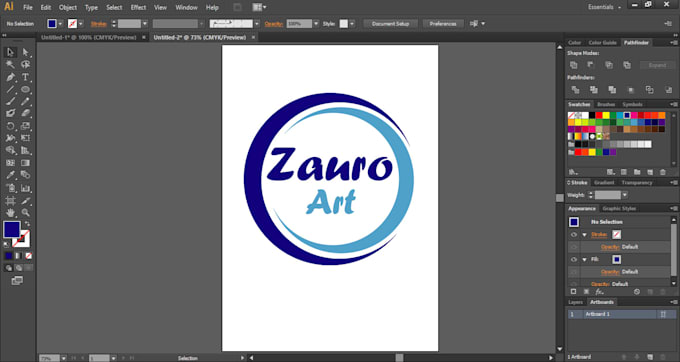Click Add New Effect fx icon
The width and height of the screenshot is (680, 362).
[x=599, y=292]
